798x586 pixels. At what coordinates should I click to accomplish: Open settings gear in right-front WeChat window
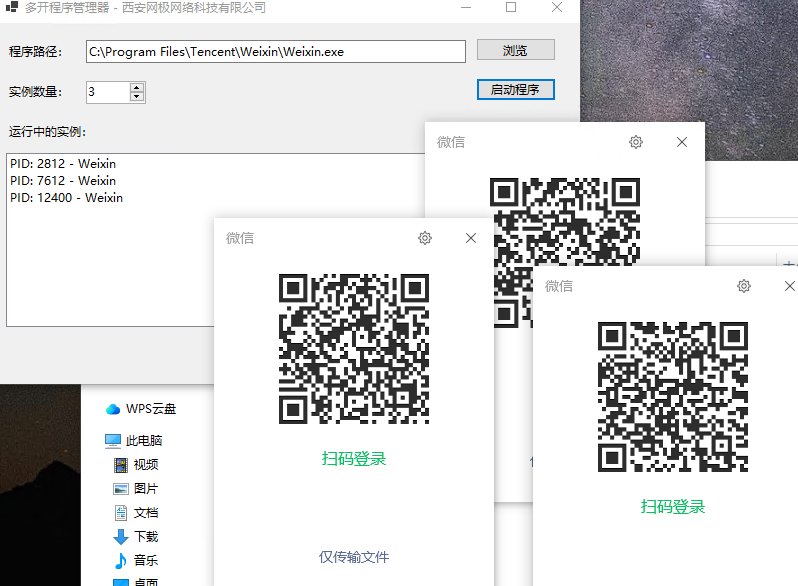click(x=744, y=286)
